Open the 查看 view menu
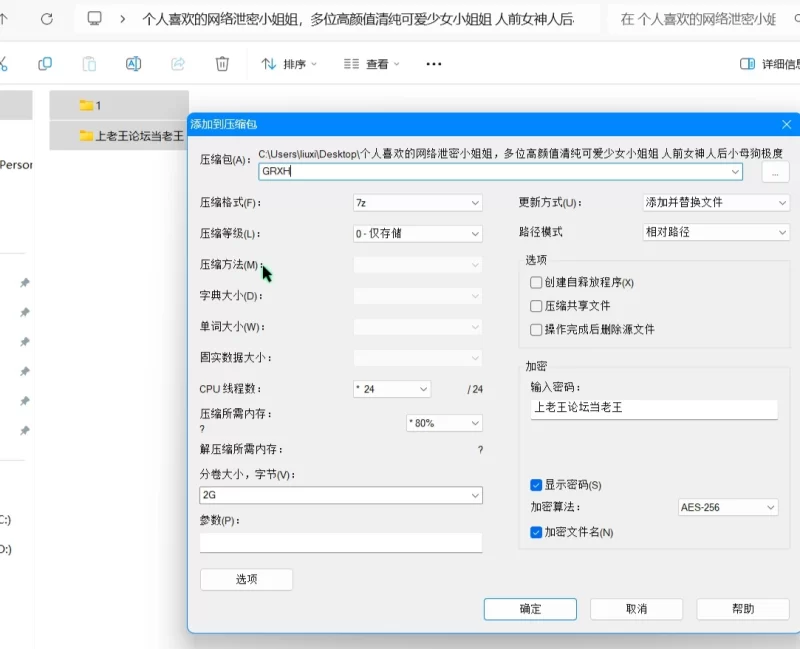The height and width of the screenshot is (649, 800). [x=371, y=64]
